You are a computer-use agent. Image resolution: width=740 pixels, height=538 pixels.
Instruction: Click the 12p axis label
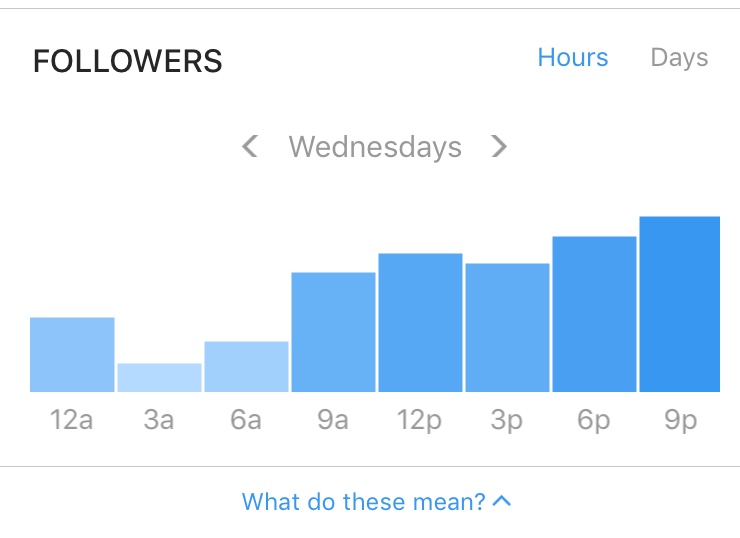pyautogui.click(x=420, y=420)
